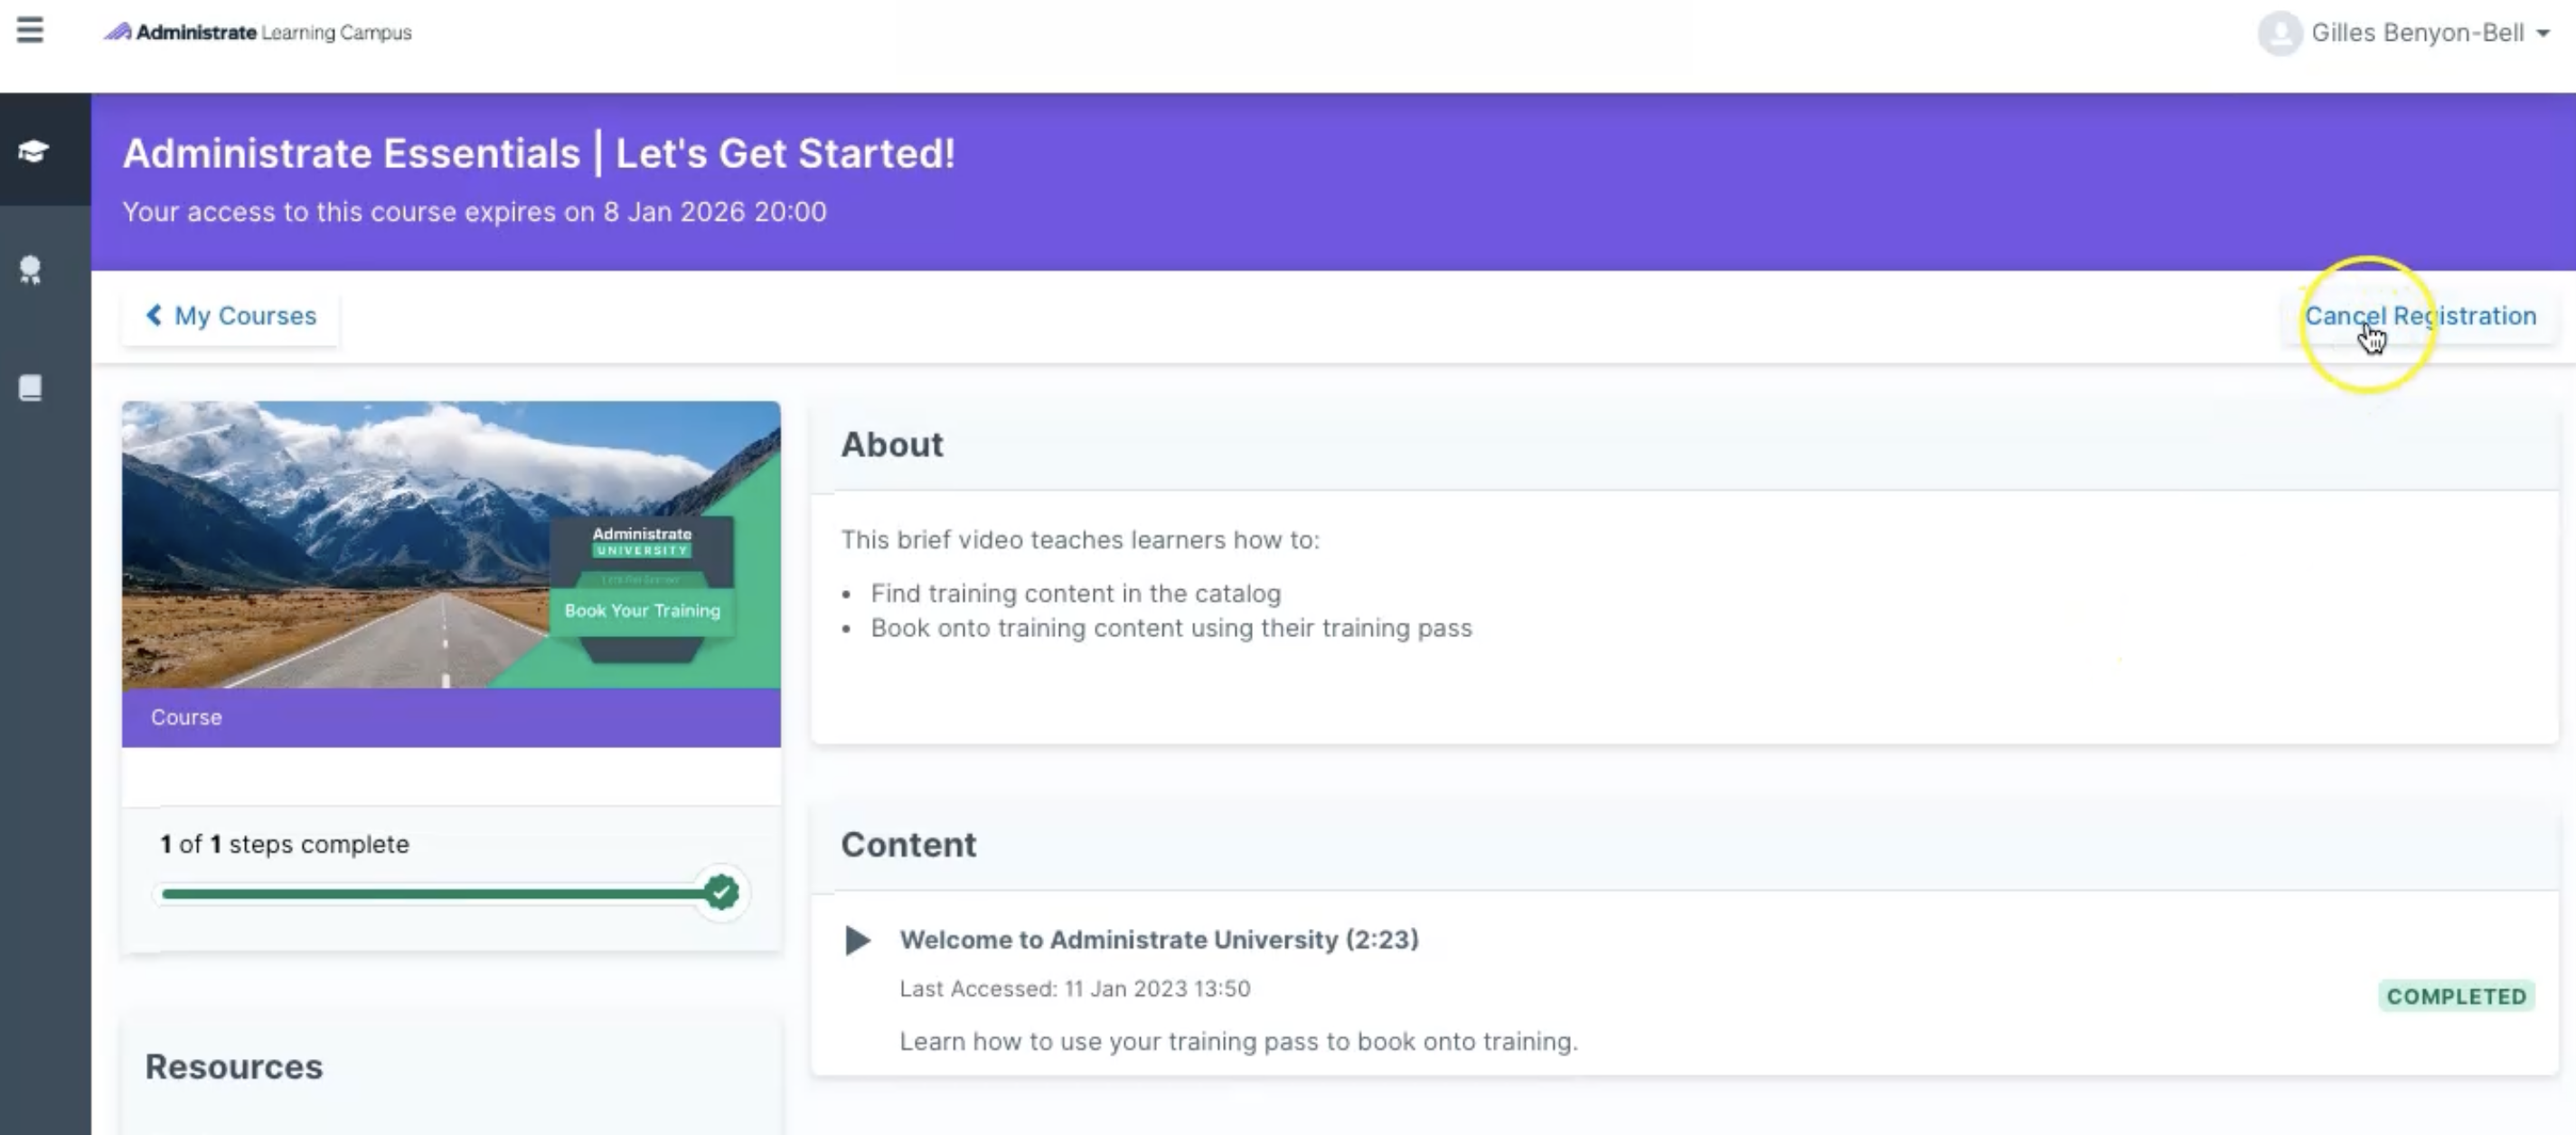Open the award ribbon achievements sidebar icon
The image size is (2576, 1135).
(x=31, y=270)
